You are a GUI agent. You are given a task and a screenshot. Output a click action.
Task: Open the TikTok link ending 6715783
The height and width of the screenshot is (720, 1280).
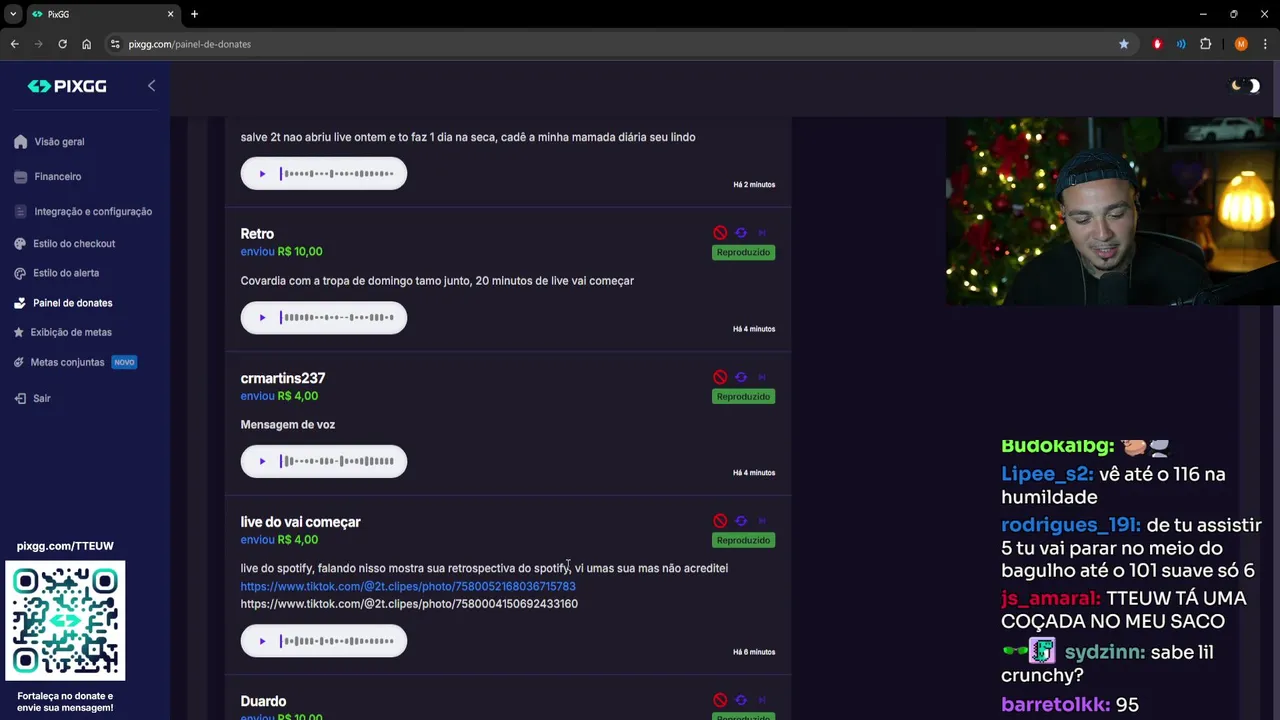coord(408,587)
